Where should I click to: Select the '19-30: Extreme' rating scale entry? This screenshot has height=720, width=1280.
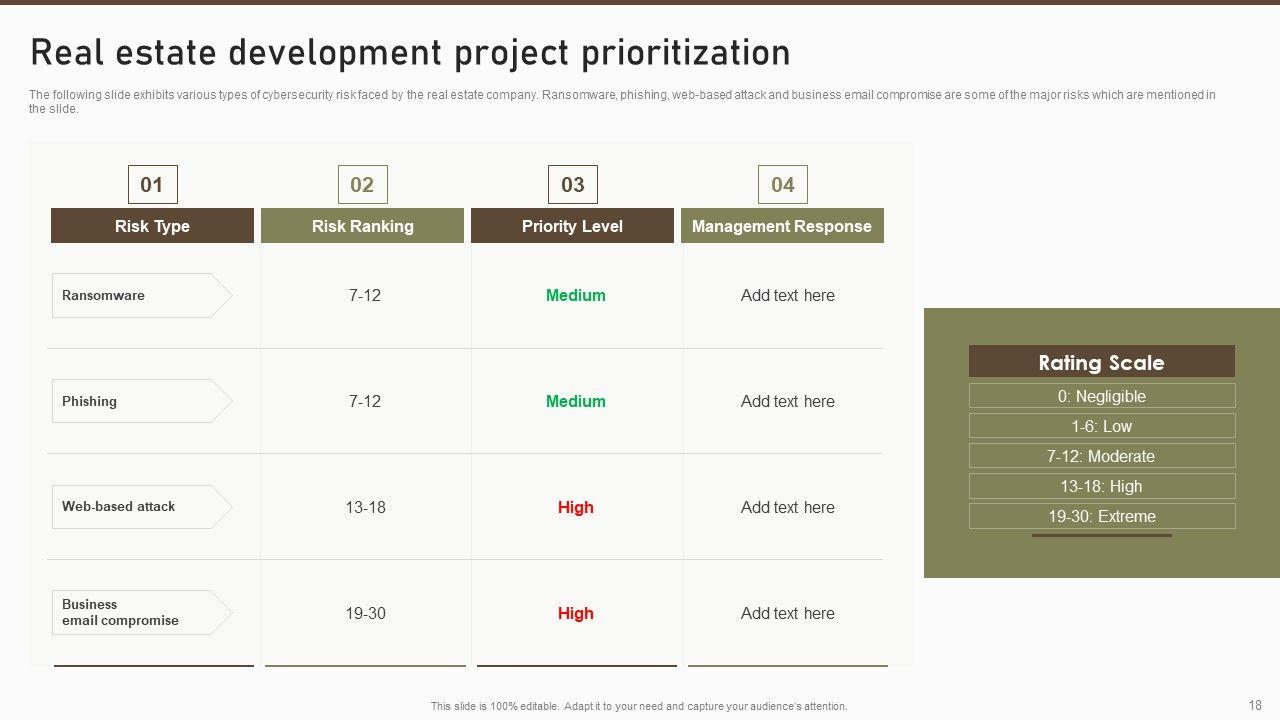[1102, 516]
